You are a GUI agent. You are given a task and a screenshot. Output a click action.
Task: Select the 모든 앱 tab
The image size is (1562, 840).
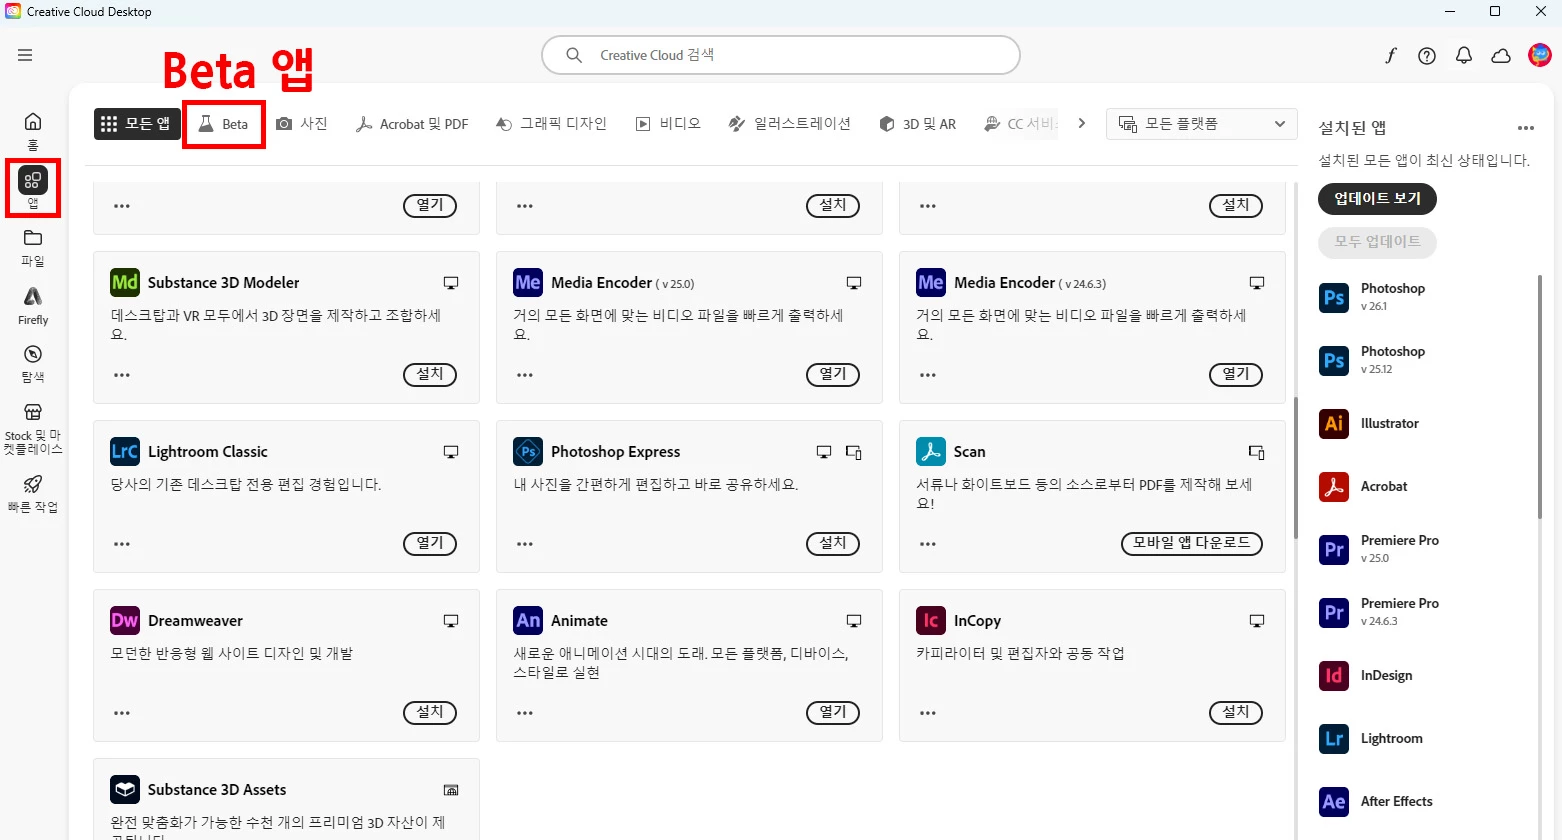tap(137, 124)
